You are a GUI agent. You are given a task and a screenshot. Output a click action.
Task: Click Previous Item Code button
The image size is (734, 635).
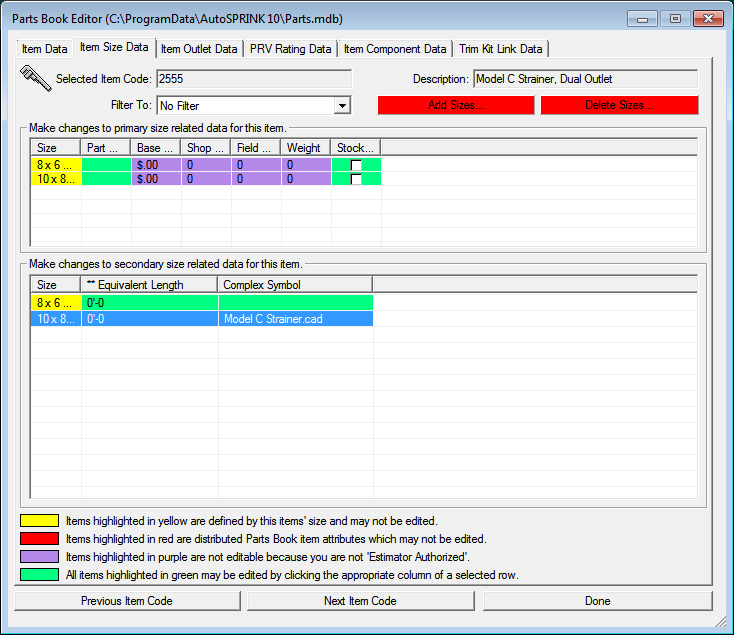point(127,601)
